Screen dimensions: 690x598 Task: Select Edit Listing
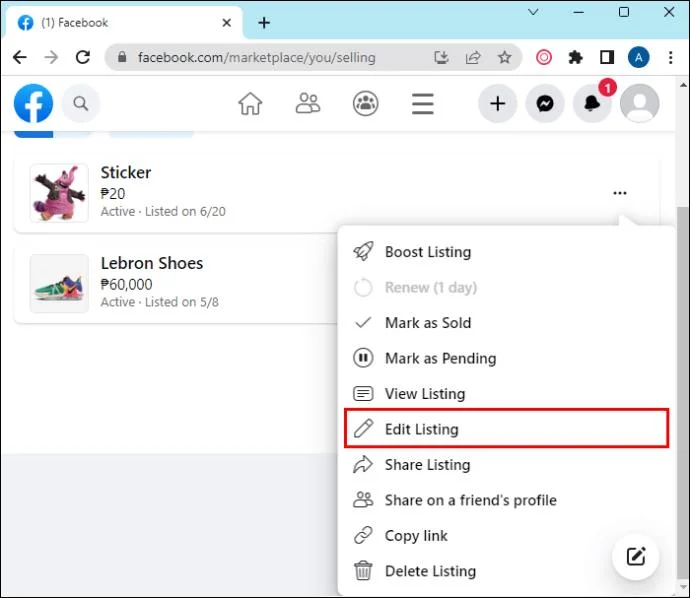coord(506,429)
